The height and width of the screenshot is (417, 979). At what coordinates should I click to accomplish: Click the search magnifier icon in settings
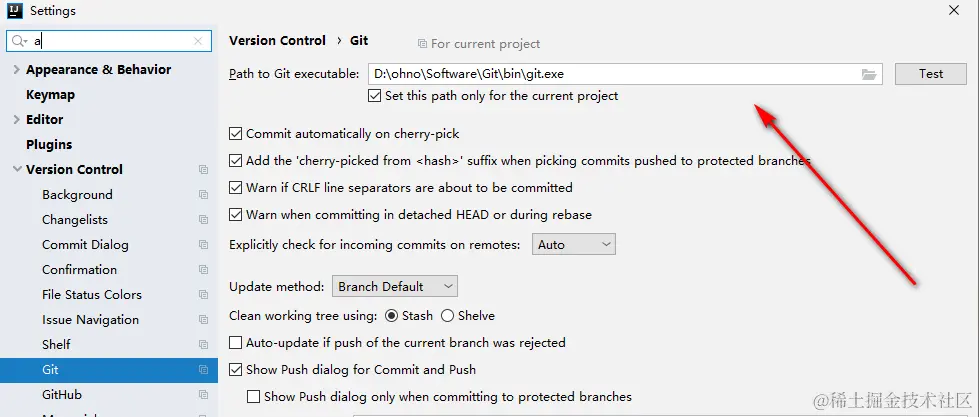(x=20, y=41)
